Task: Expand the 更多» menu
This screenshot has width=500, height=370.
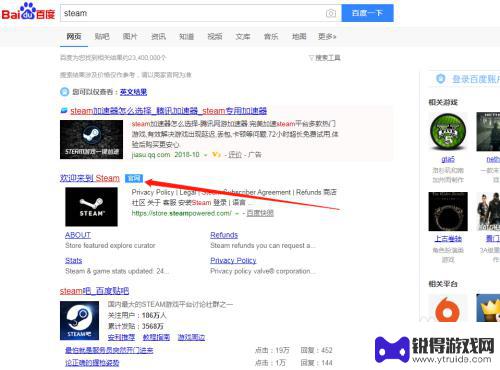Action: click(327, 36)
